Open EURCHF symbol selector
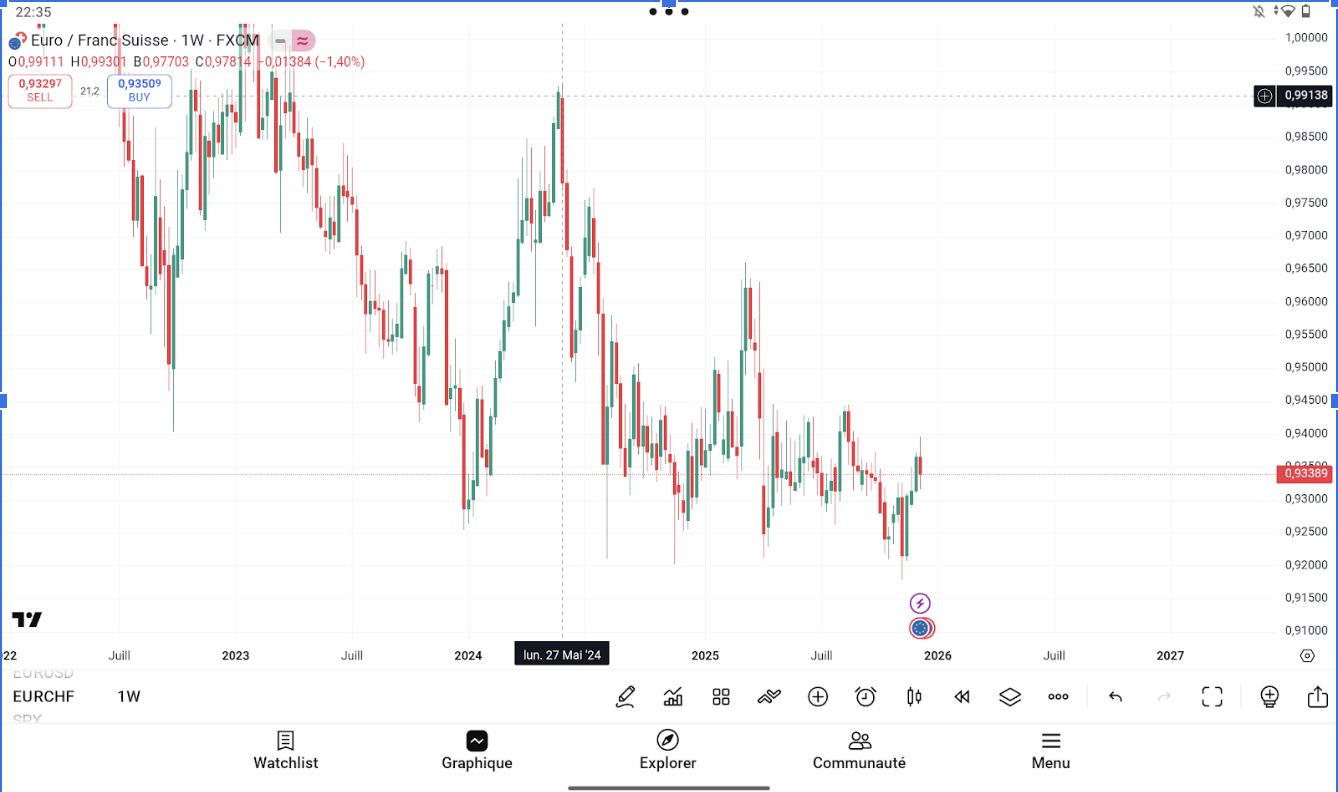This screenshot has width=1338, height=792. coord(43,696)
